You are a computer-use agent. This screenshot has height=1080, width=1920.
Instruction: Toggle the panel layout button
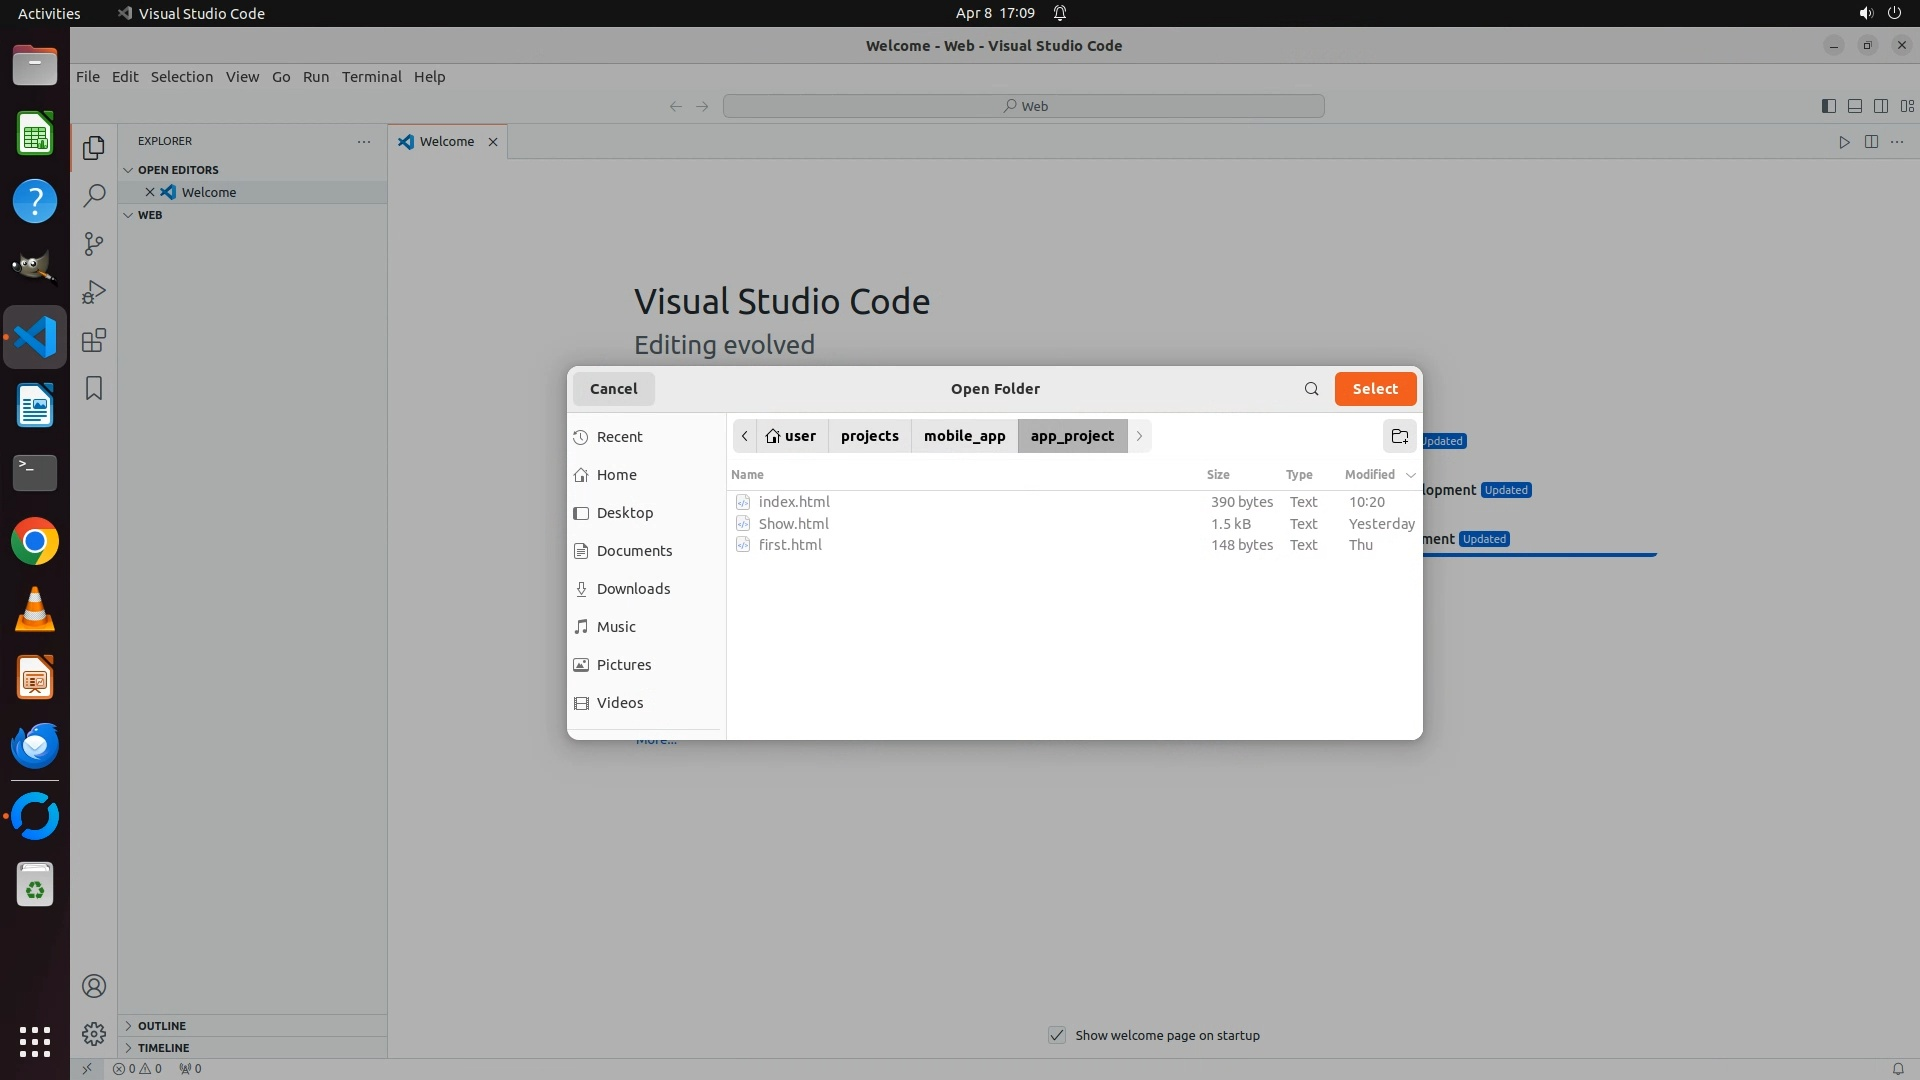[x=1854, y=106]
